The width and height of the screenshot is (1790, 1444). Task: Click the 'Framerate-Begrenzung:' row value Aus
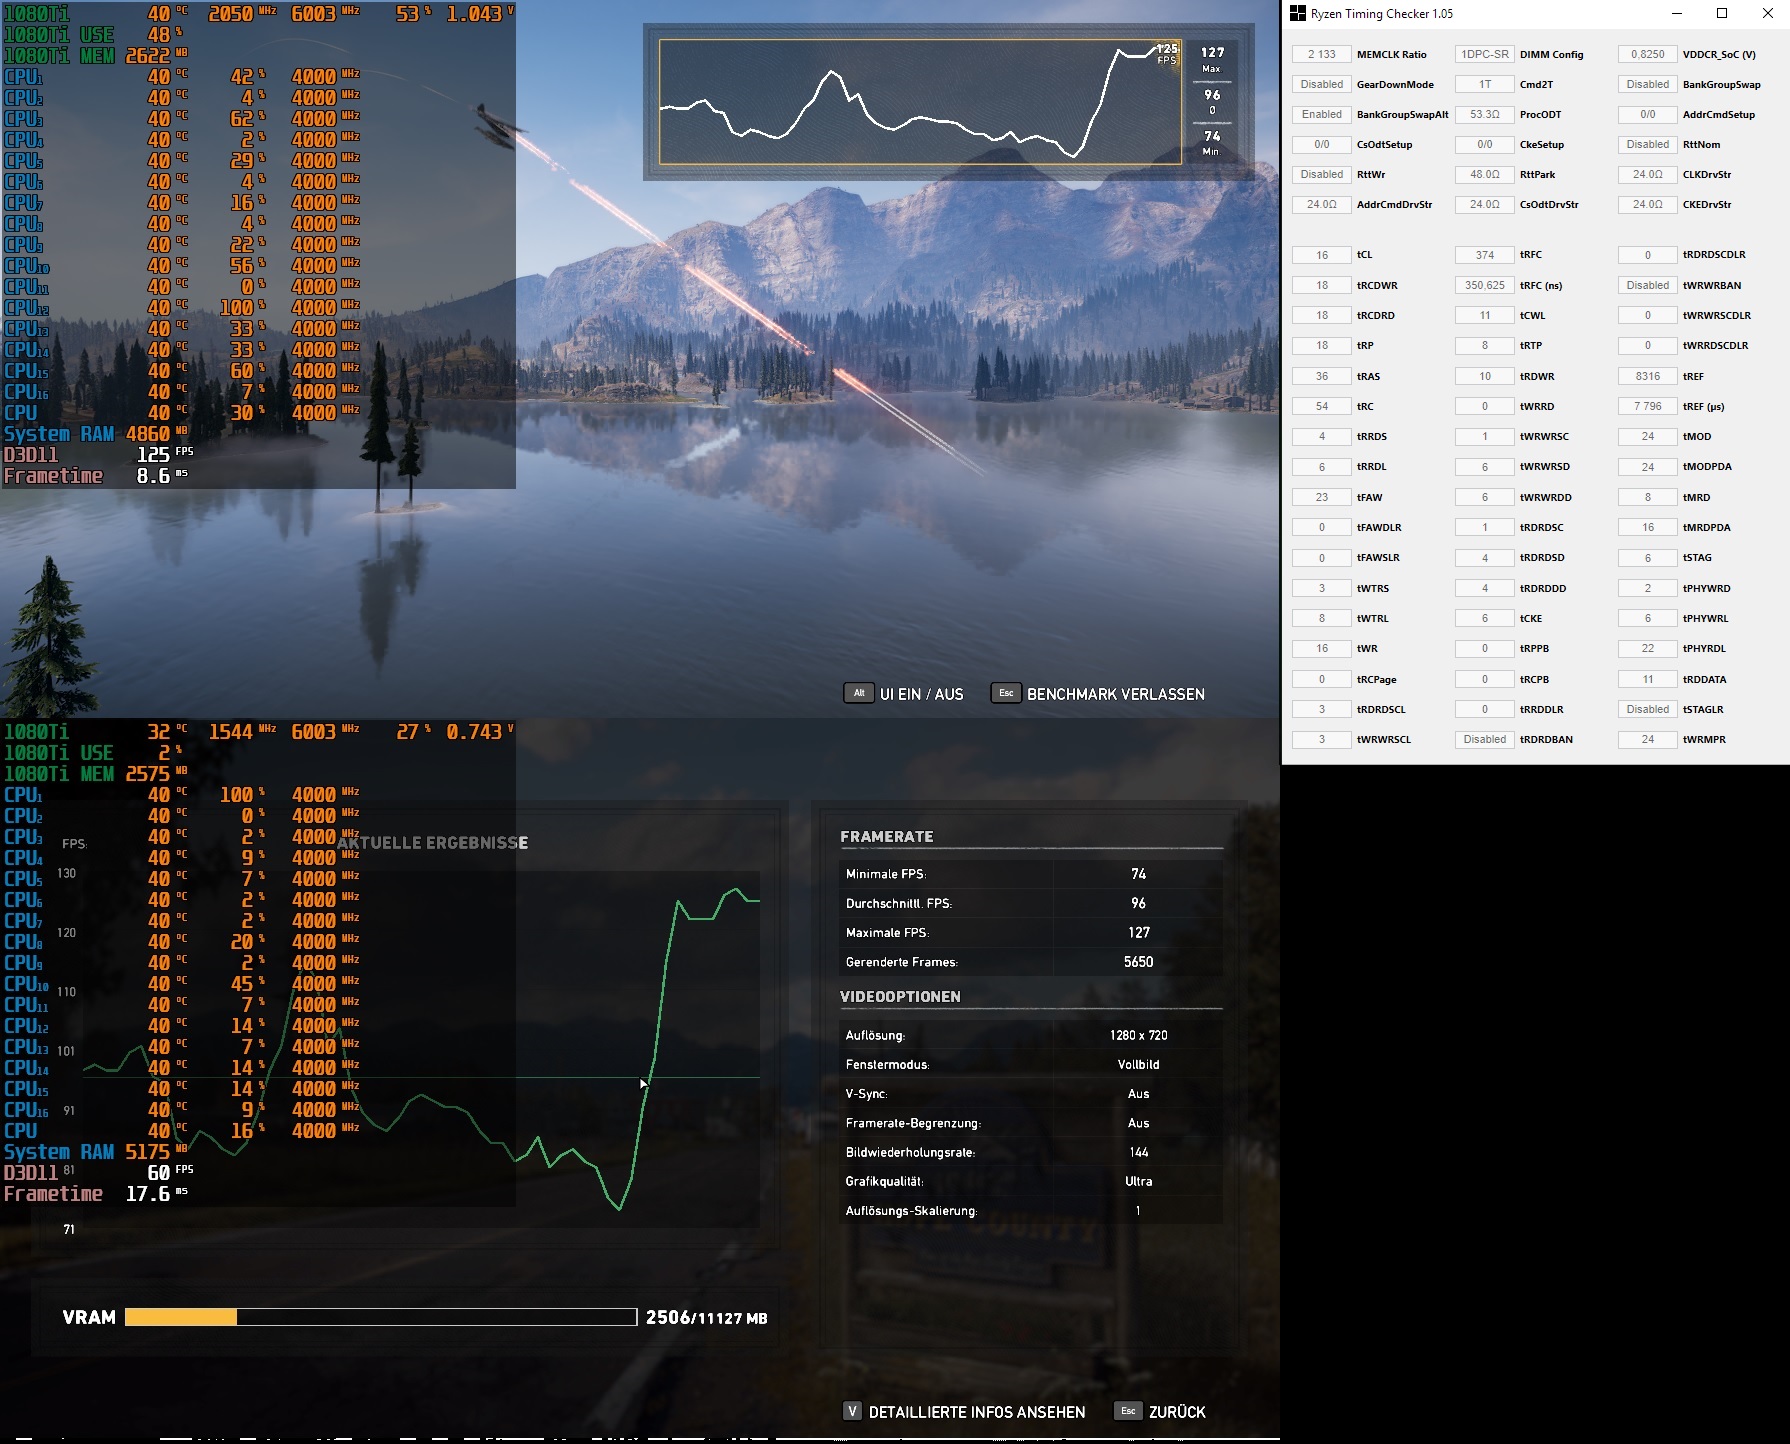click(x=1138, y=1123)
